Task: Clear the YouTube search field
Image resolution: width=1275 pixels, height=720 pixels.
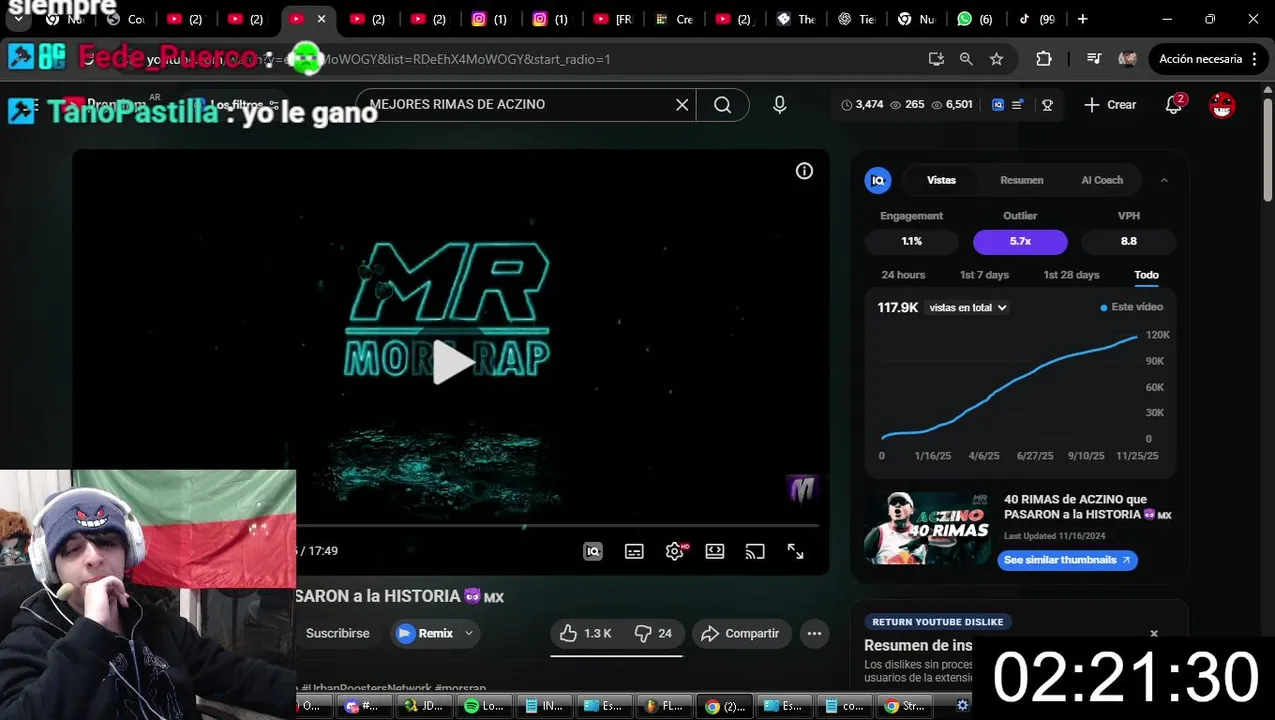Action: (682, 104)
